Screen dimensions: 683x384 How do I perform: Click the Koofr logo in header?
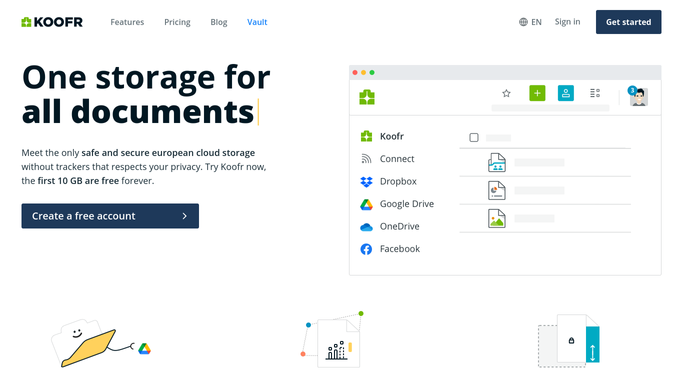pyautogui.click(x=52, y=22)
